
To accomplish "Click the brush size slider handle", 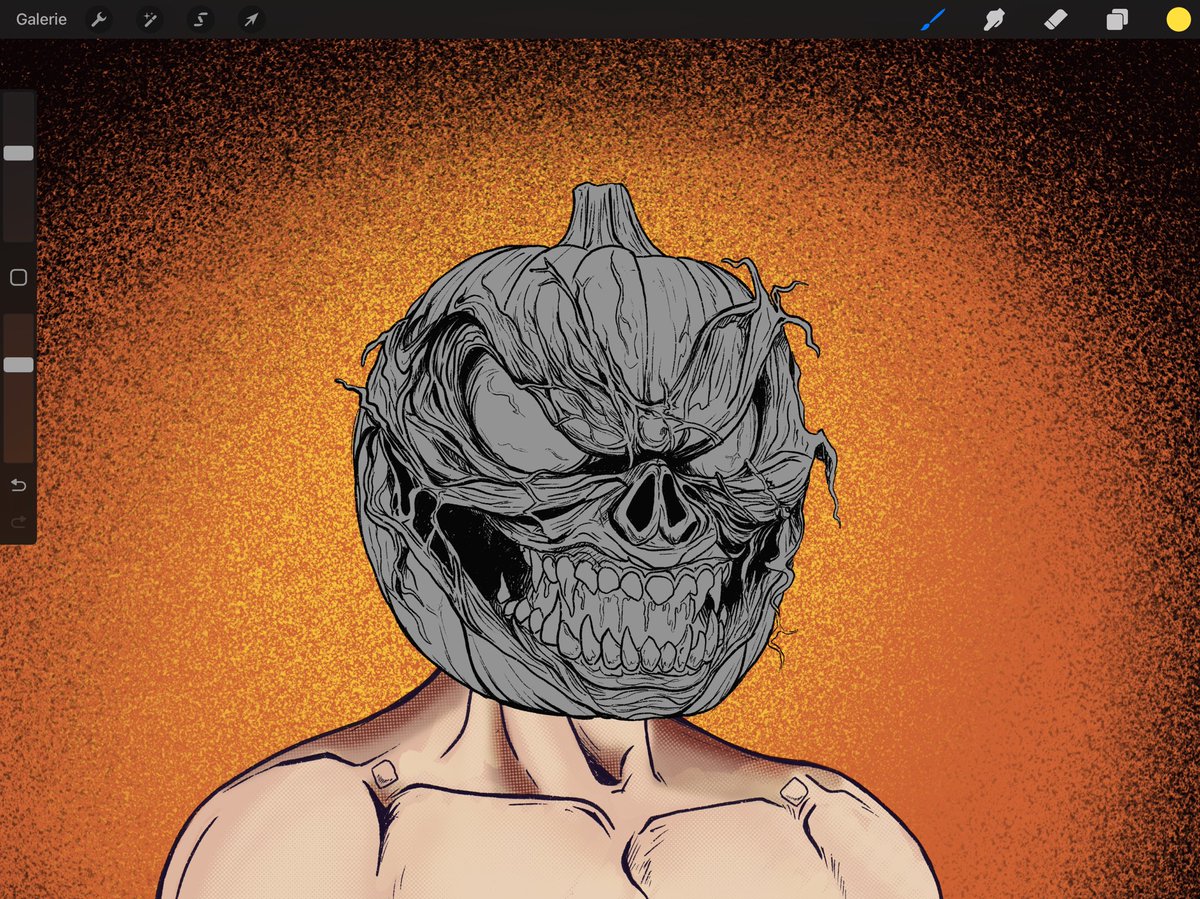I will [x=18, y=153].
